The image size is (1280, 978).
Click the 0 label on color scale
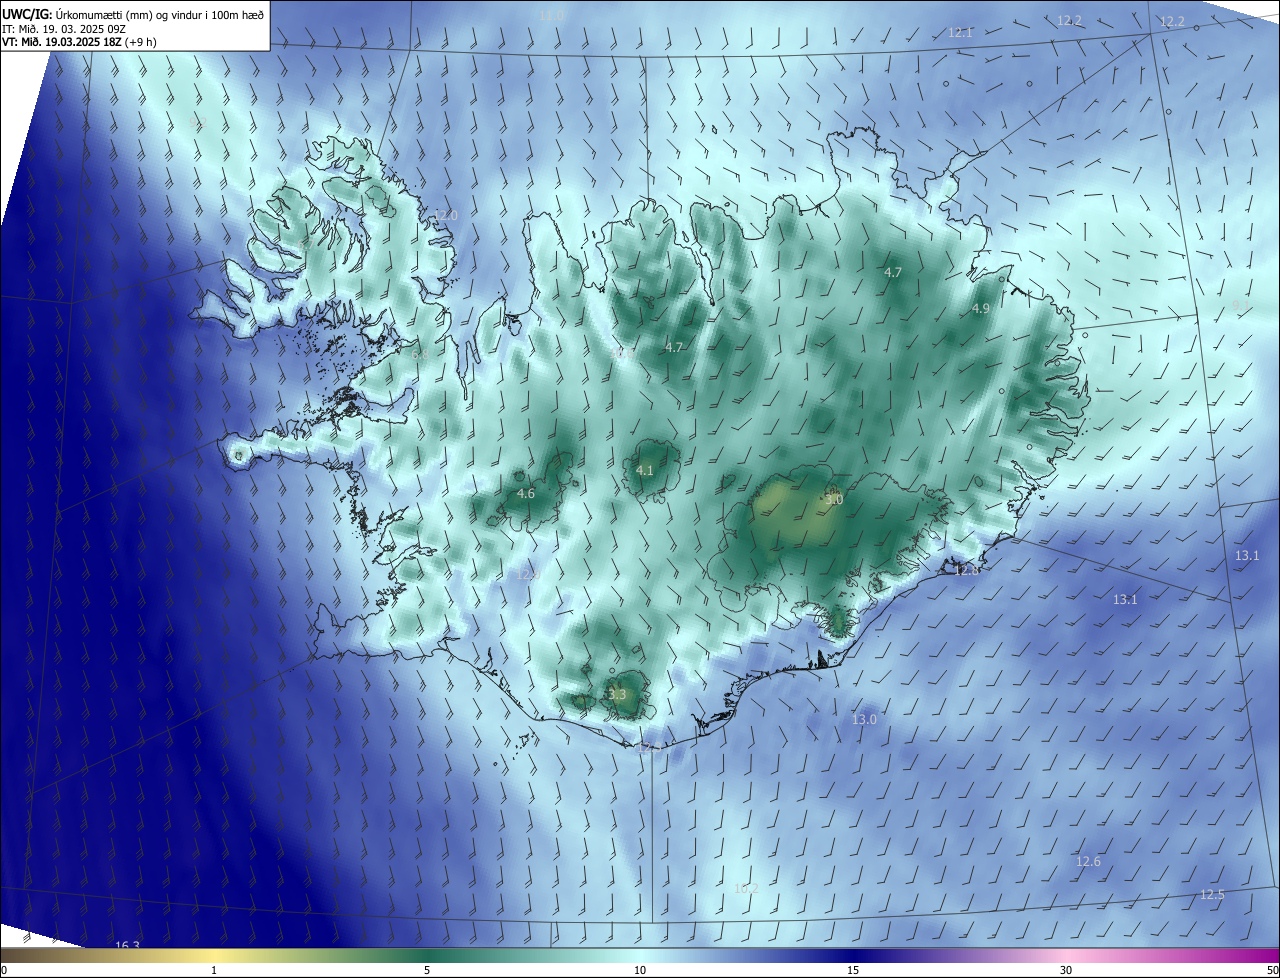click(4, 971)
